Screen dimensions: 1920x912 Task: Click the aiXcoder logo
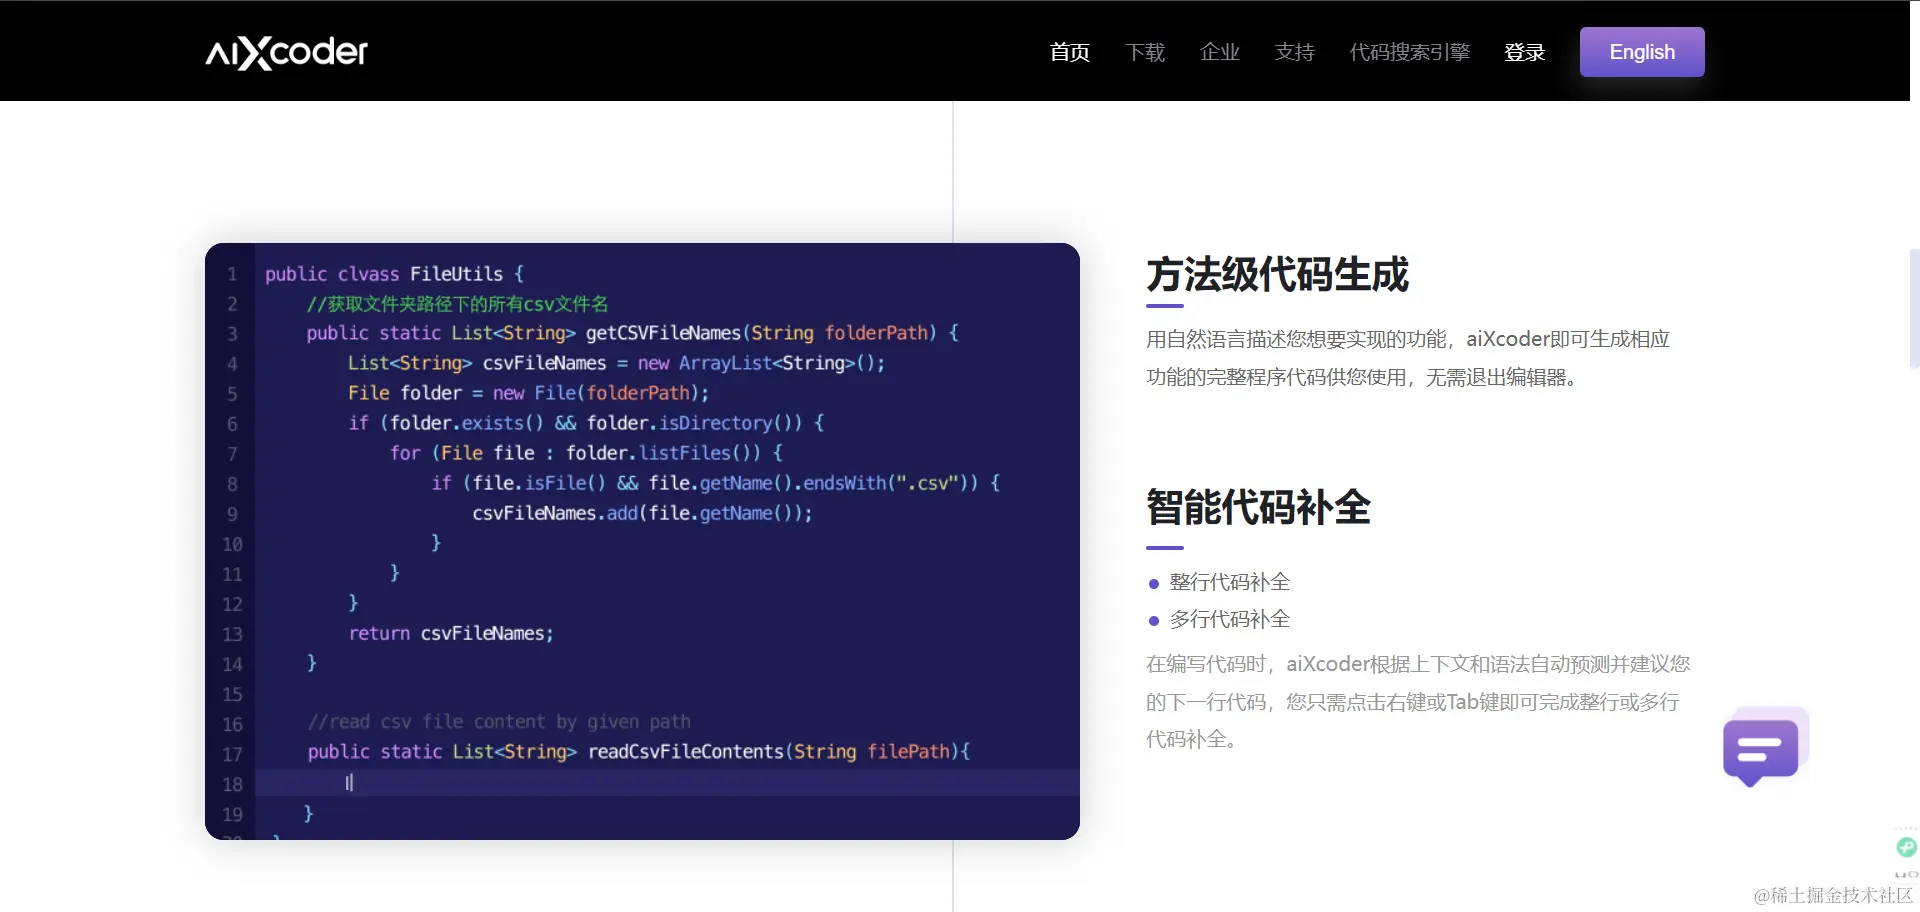pos(286,52)
